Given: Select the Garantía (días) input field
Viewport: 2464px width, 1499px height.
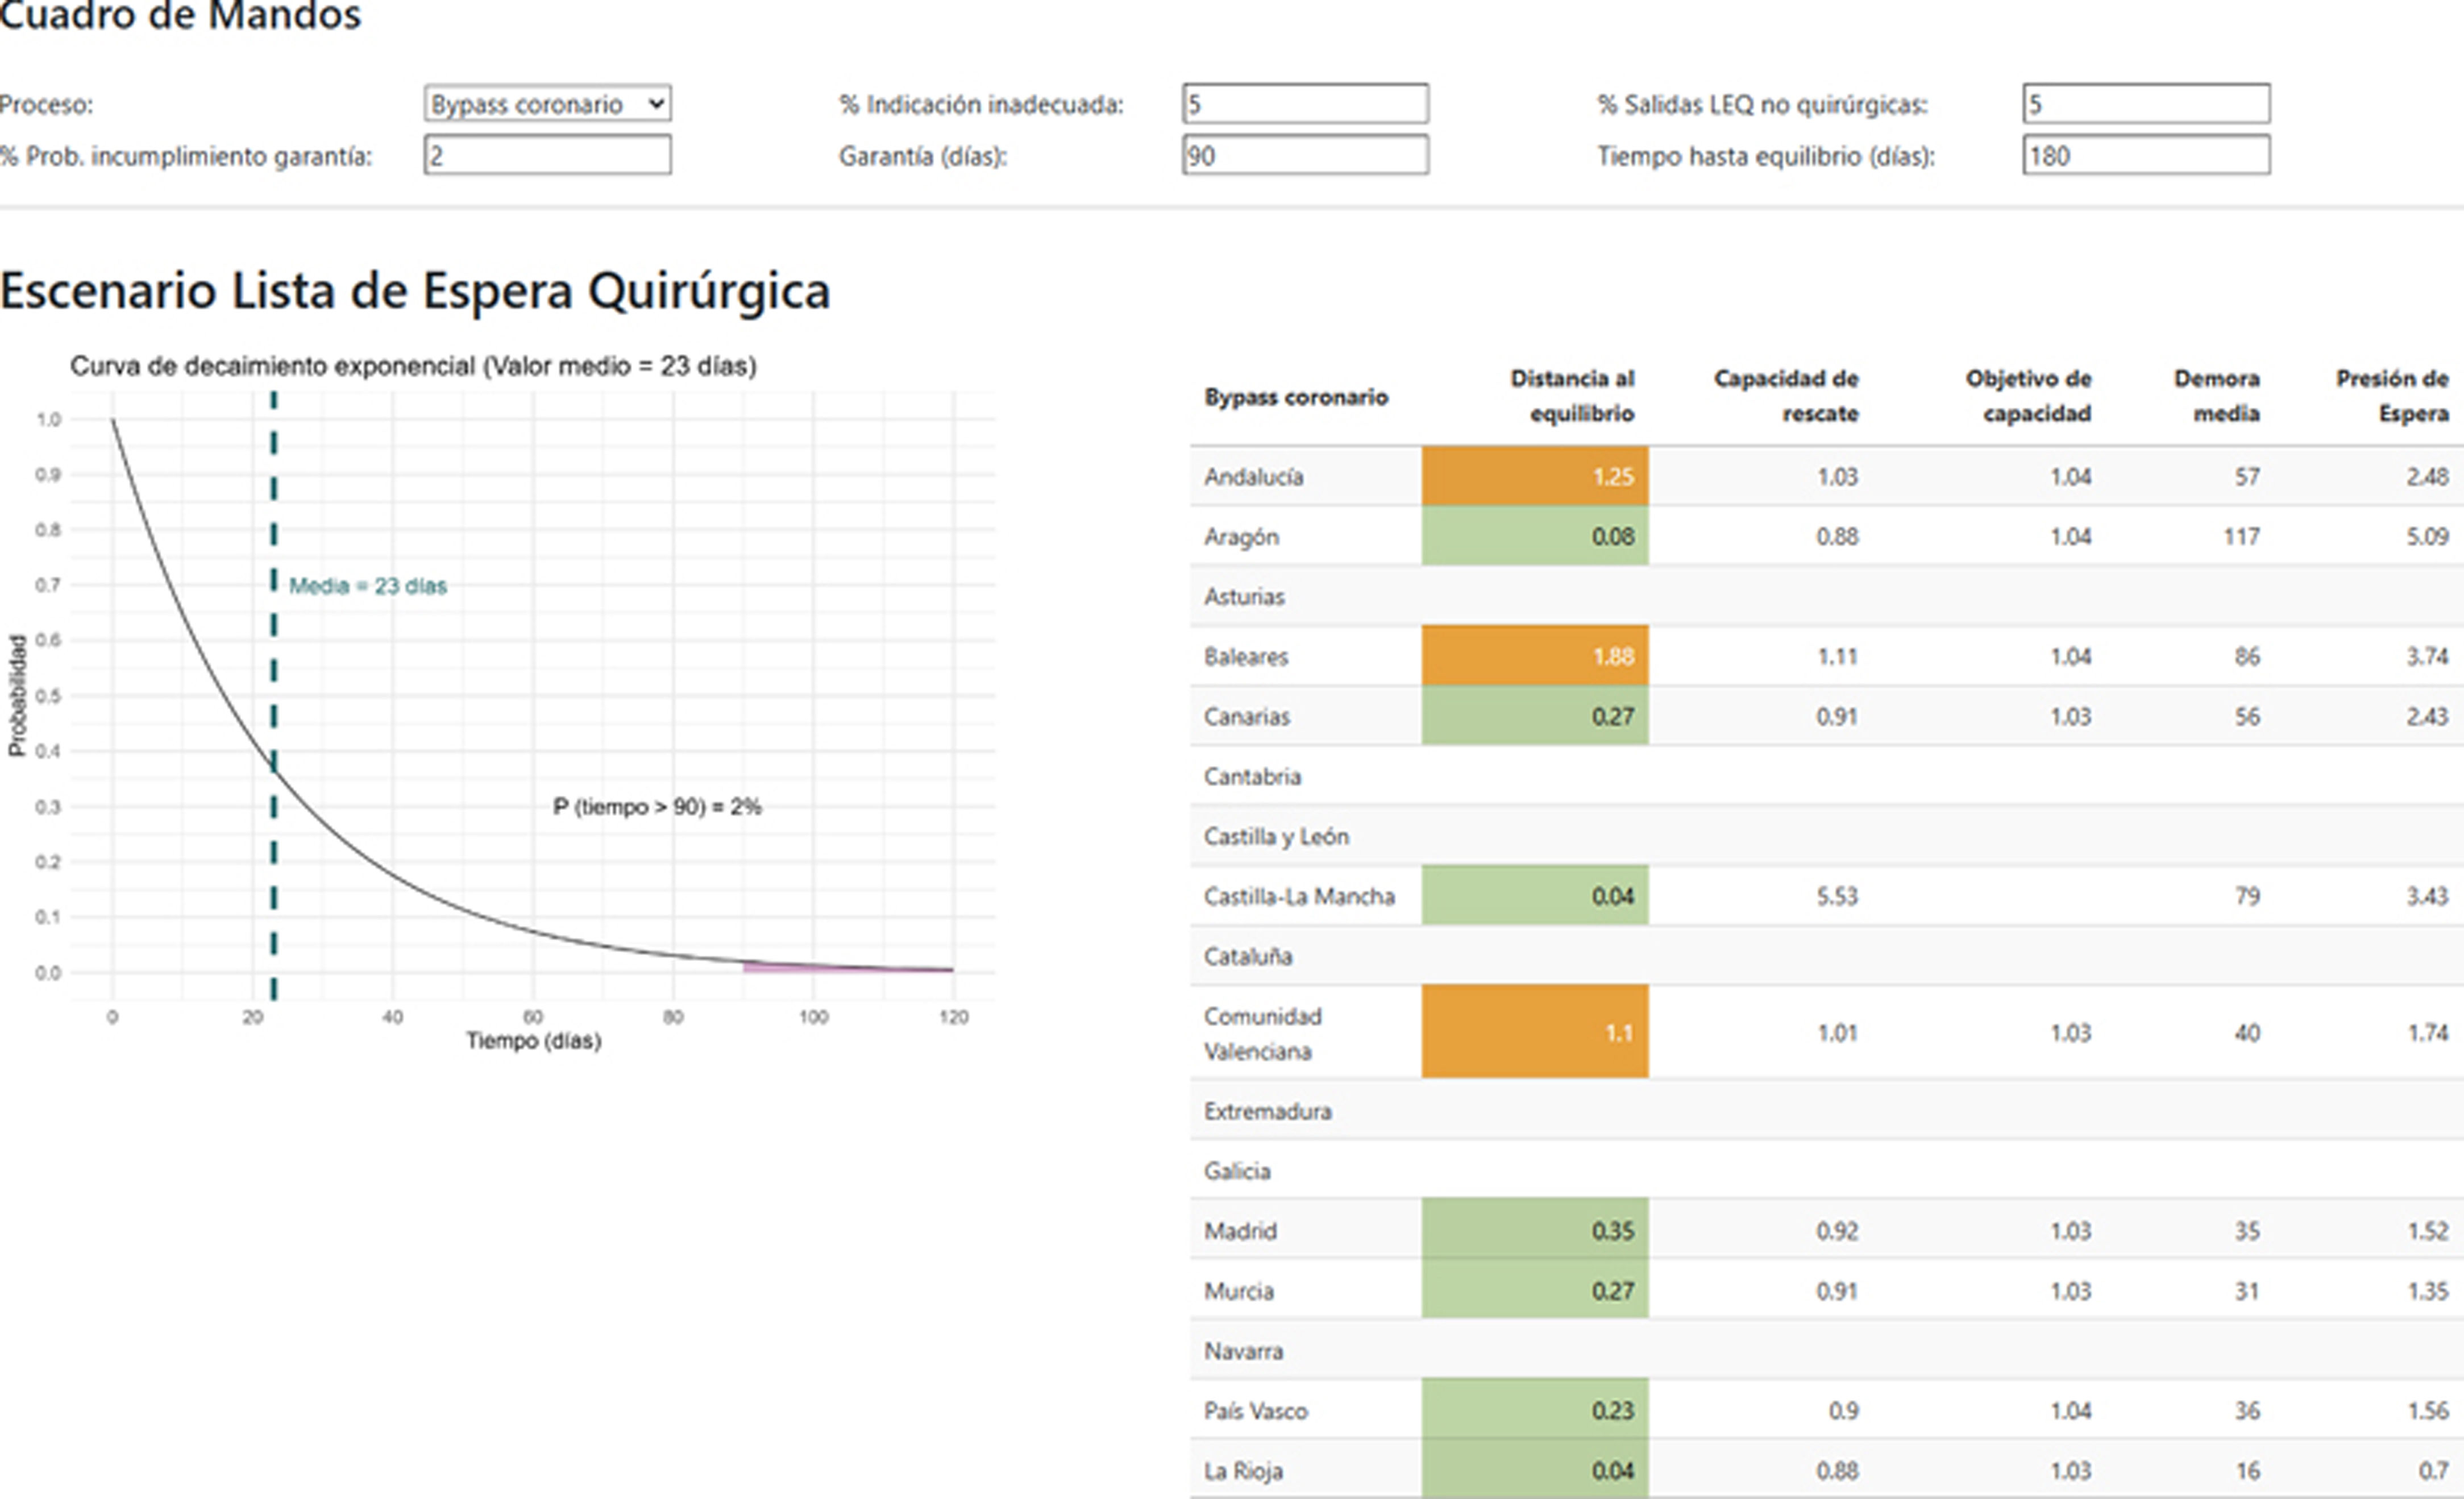Looking at the screenshot, I should click(1305, 156).
